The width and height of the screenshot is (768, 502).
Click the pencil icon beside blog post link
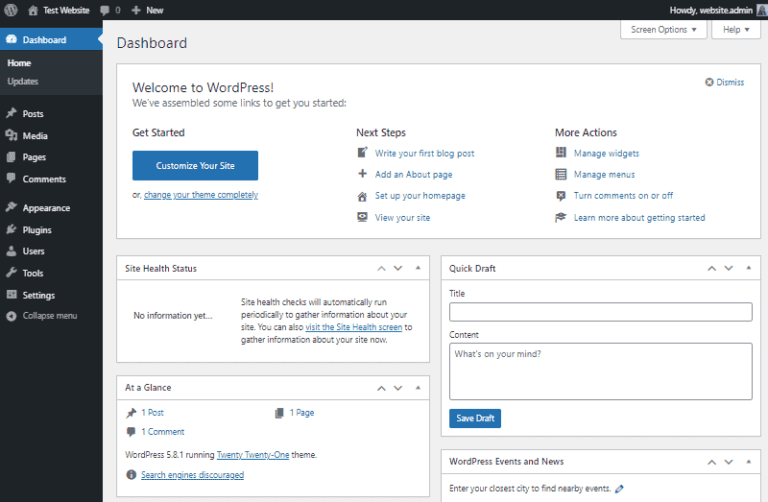[362, 153]
